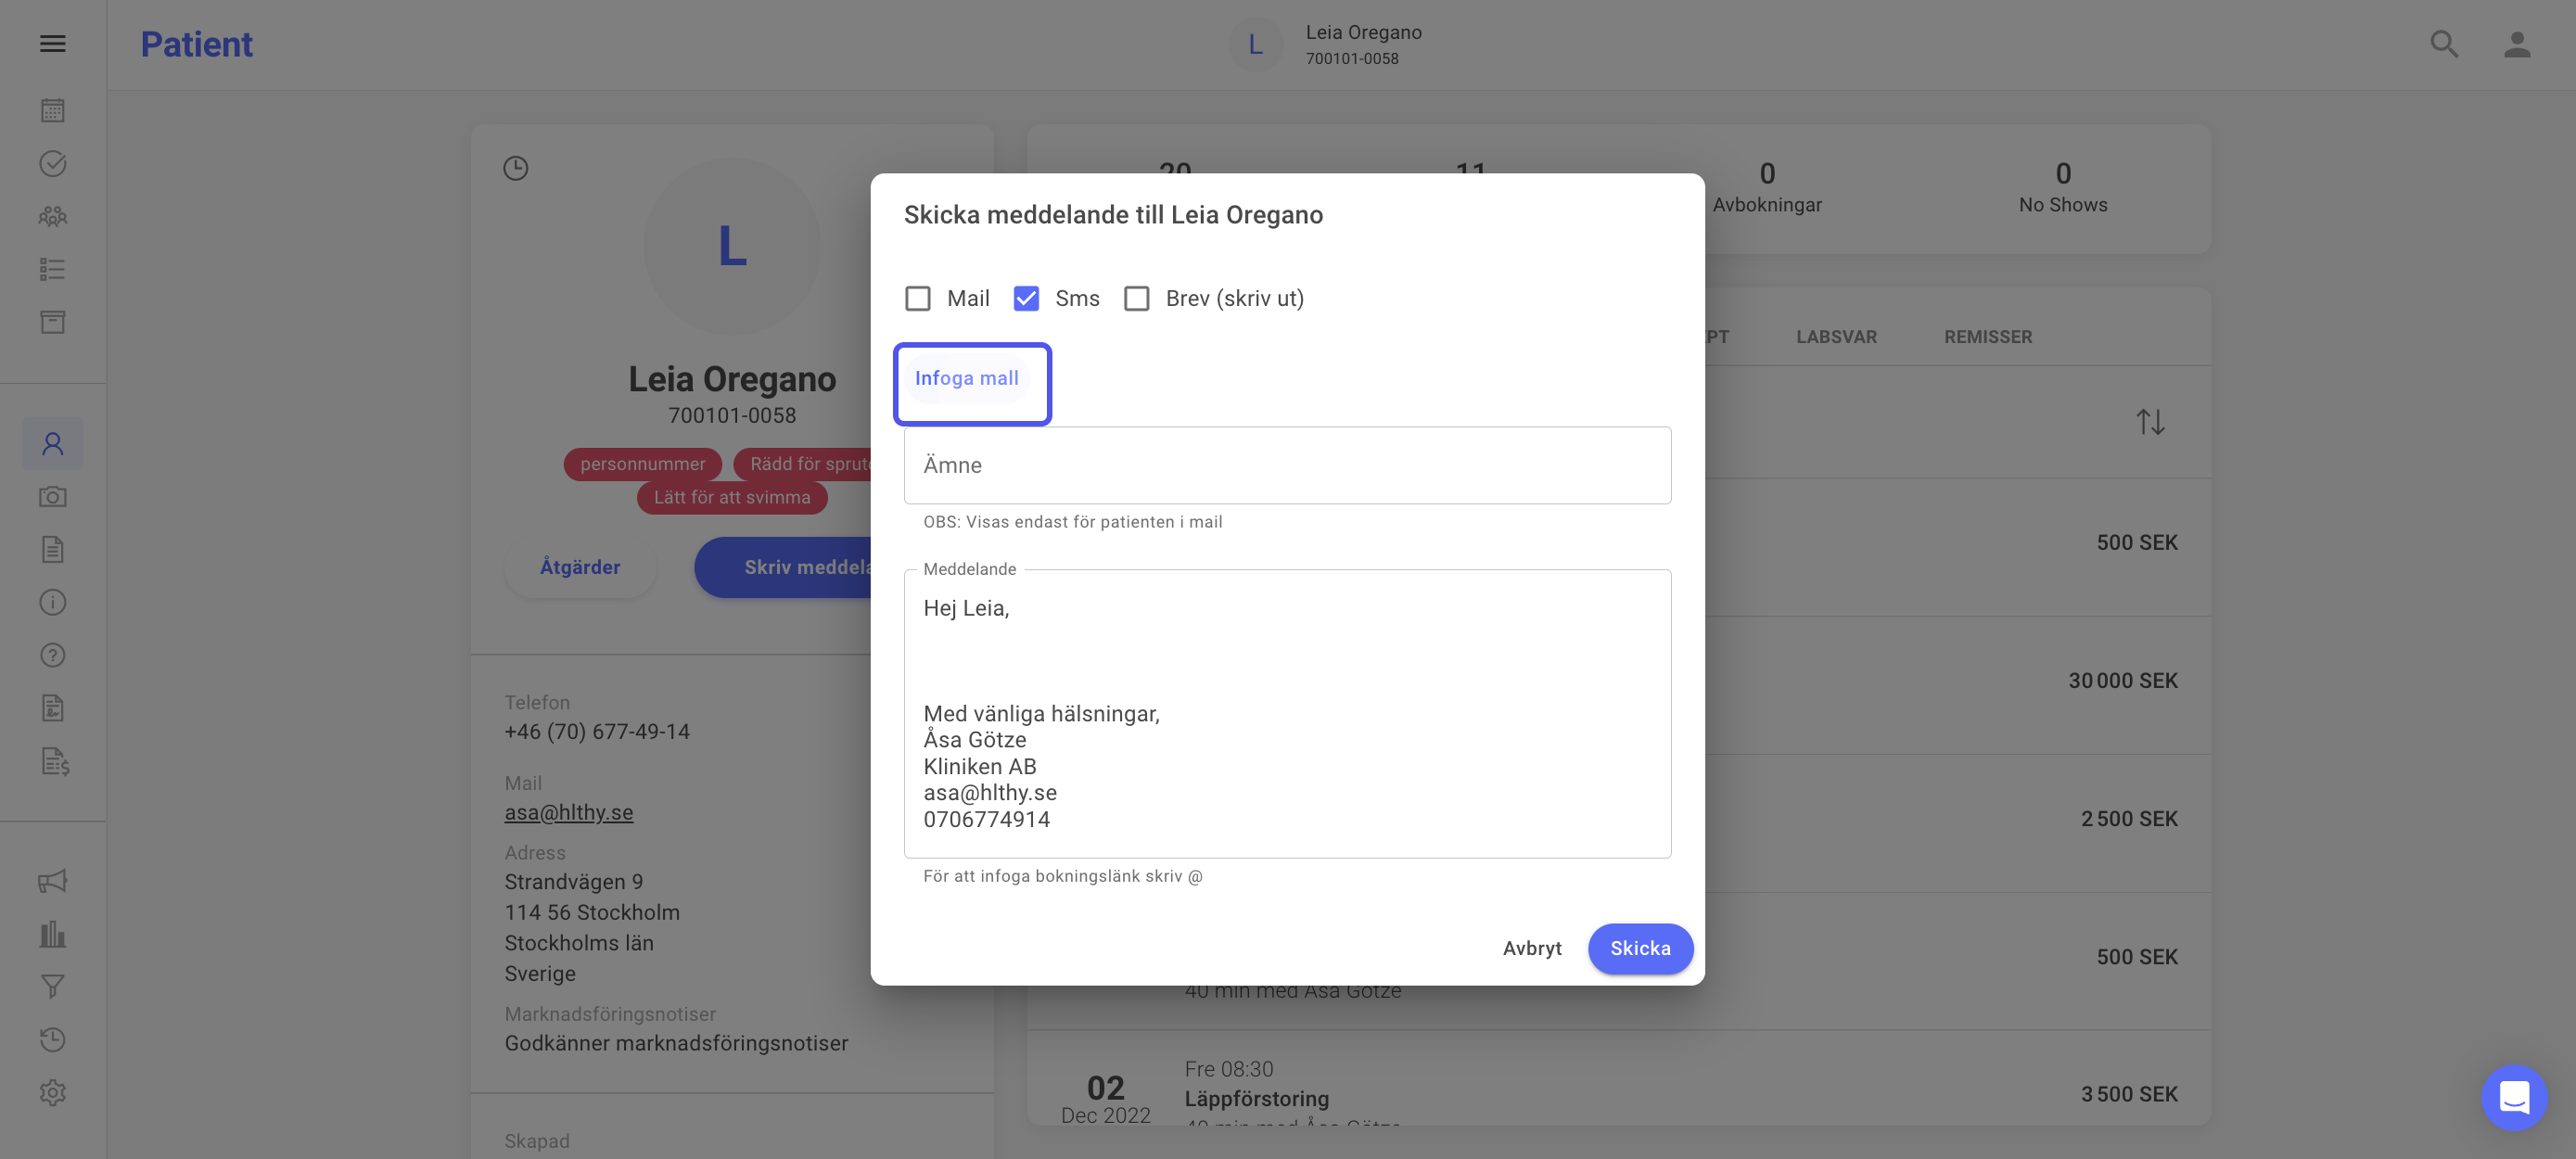This screenshot has height=1159, width=2576.
Task: Open the archive box icon in sidebar
Action: (53, 322)
